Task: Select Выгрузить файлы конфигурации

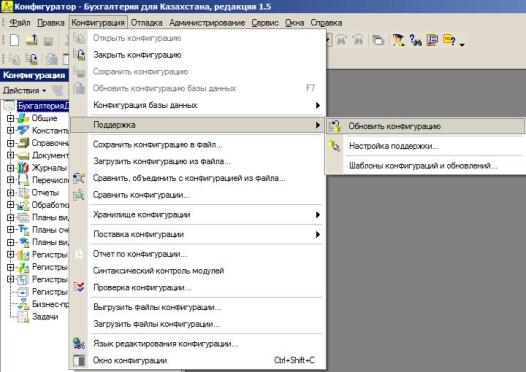Action: pos(198,307)
